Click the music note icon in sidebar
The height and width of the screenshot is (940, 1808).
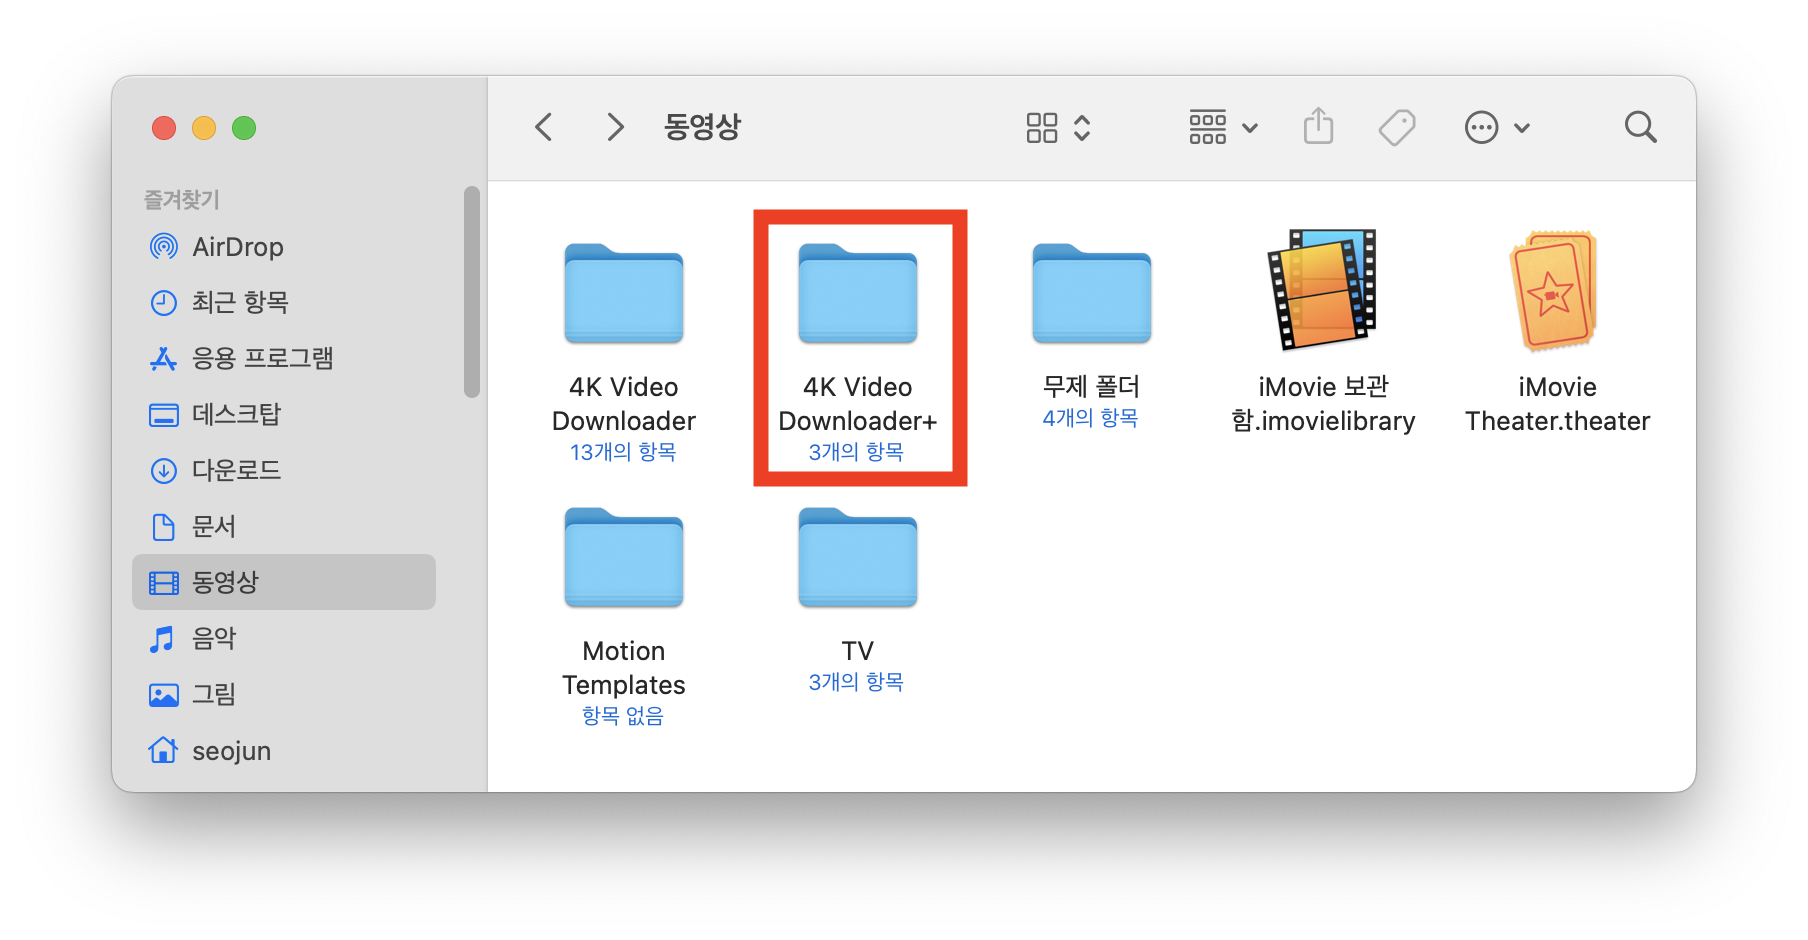(162, 638)
